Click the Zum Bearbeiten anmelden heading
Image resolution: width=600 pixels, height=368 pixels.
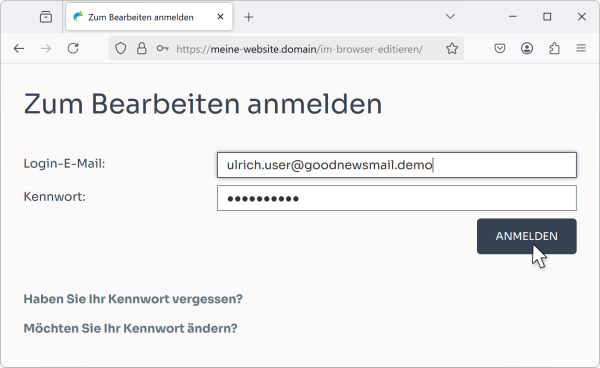[x=203, y=104]
